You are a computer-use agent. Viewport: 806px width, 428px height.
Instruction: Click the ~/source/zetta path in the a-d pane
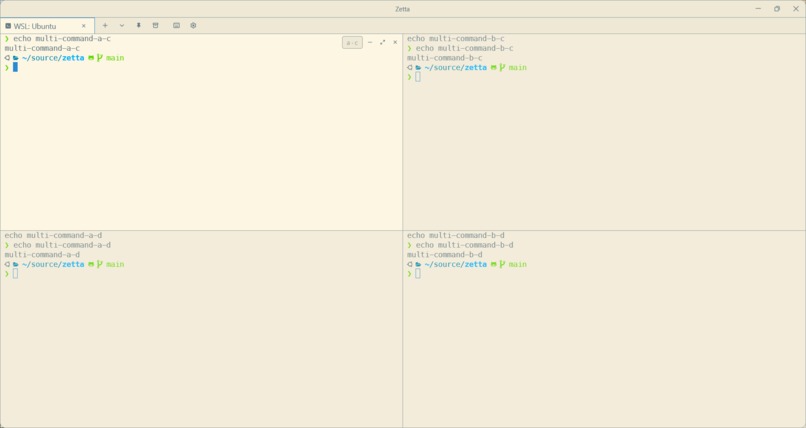[x=53, y=265]
